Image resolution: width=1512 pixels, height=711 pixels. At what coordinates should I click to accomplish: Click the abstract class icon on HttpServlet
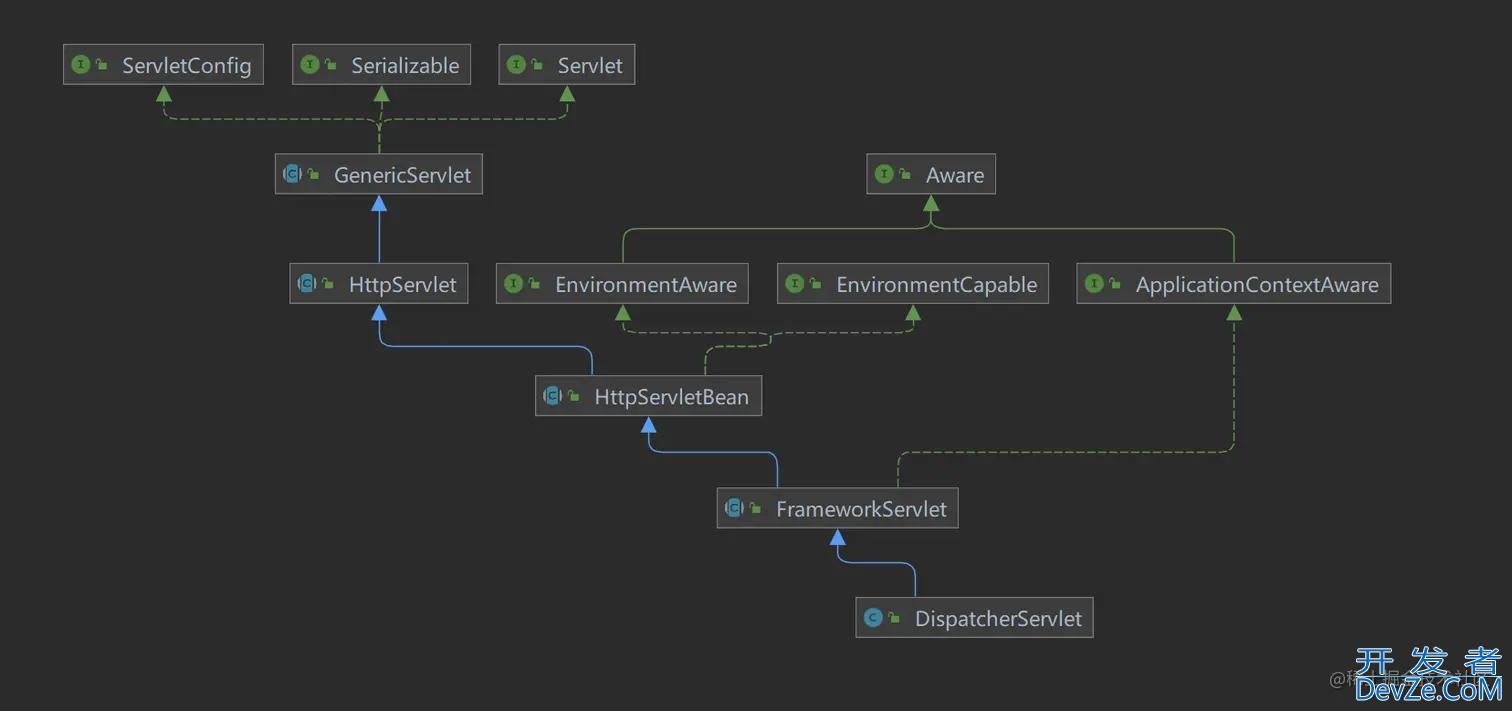pos(308,284)
